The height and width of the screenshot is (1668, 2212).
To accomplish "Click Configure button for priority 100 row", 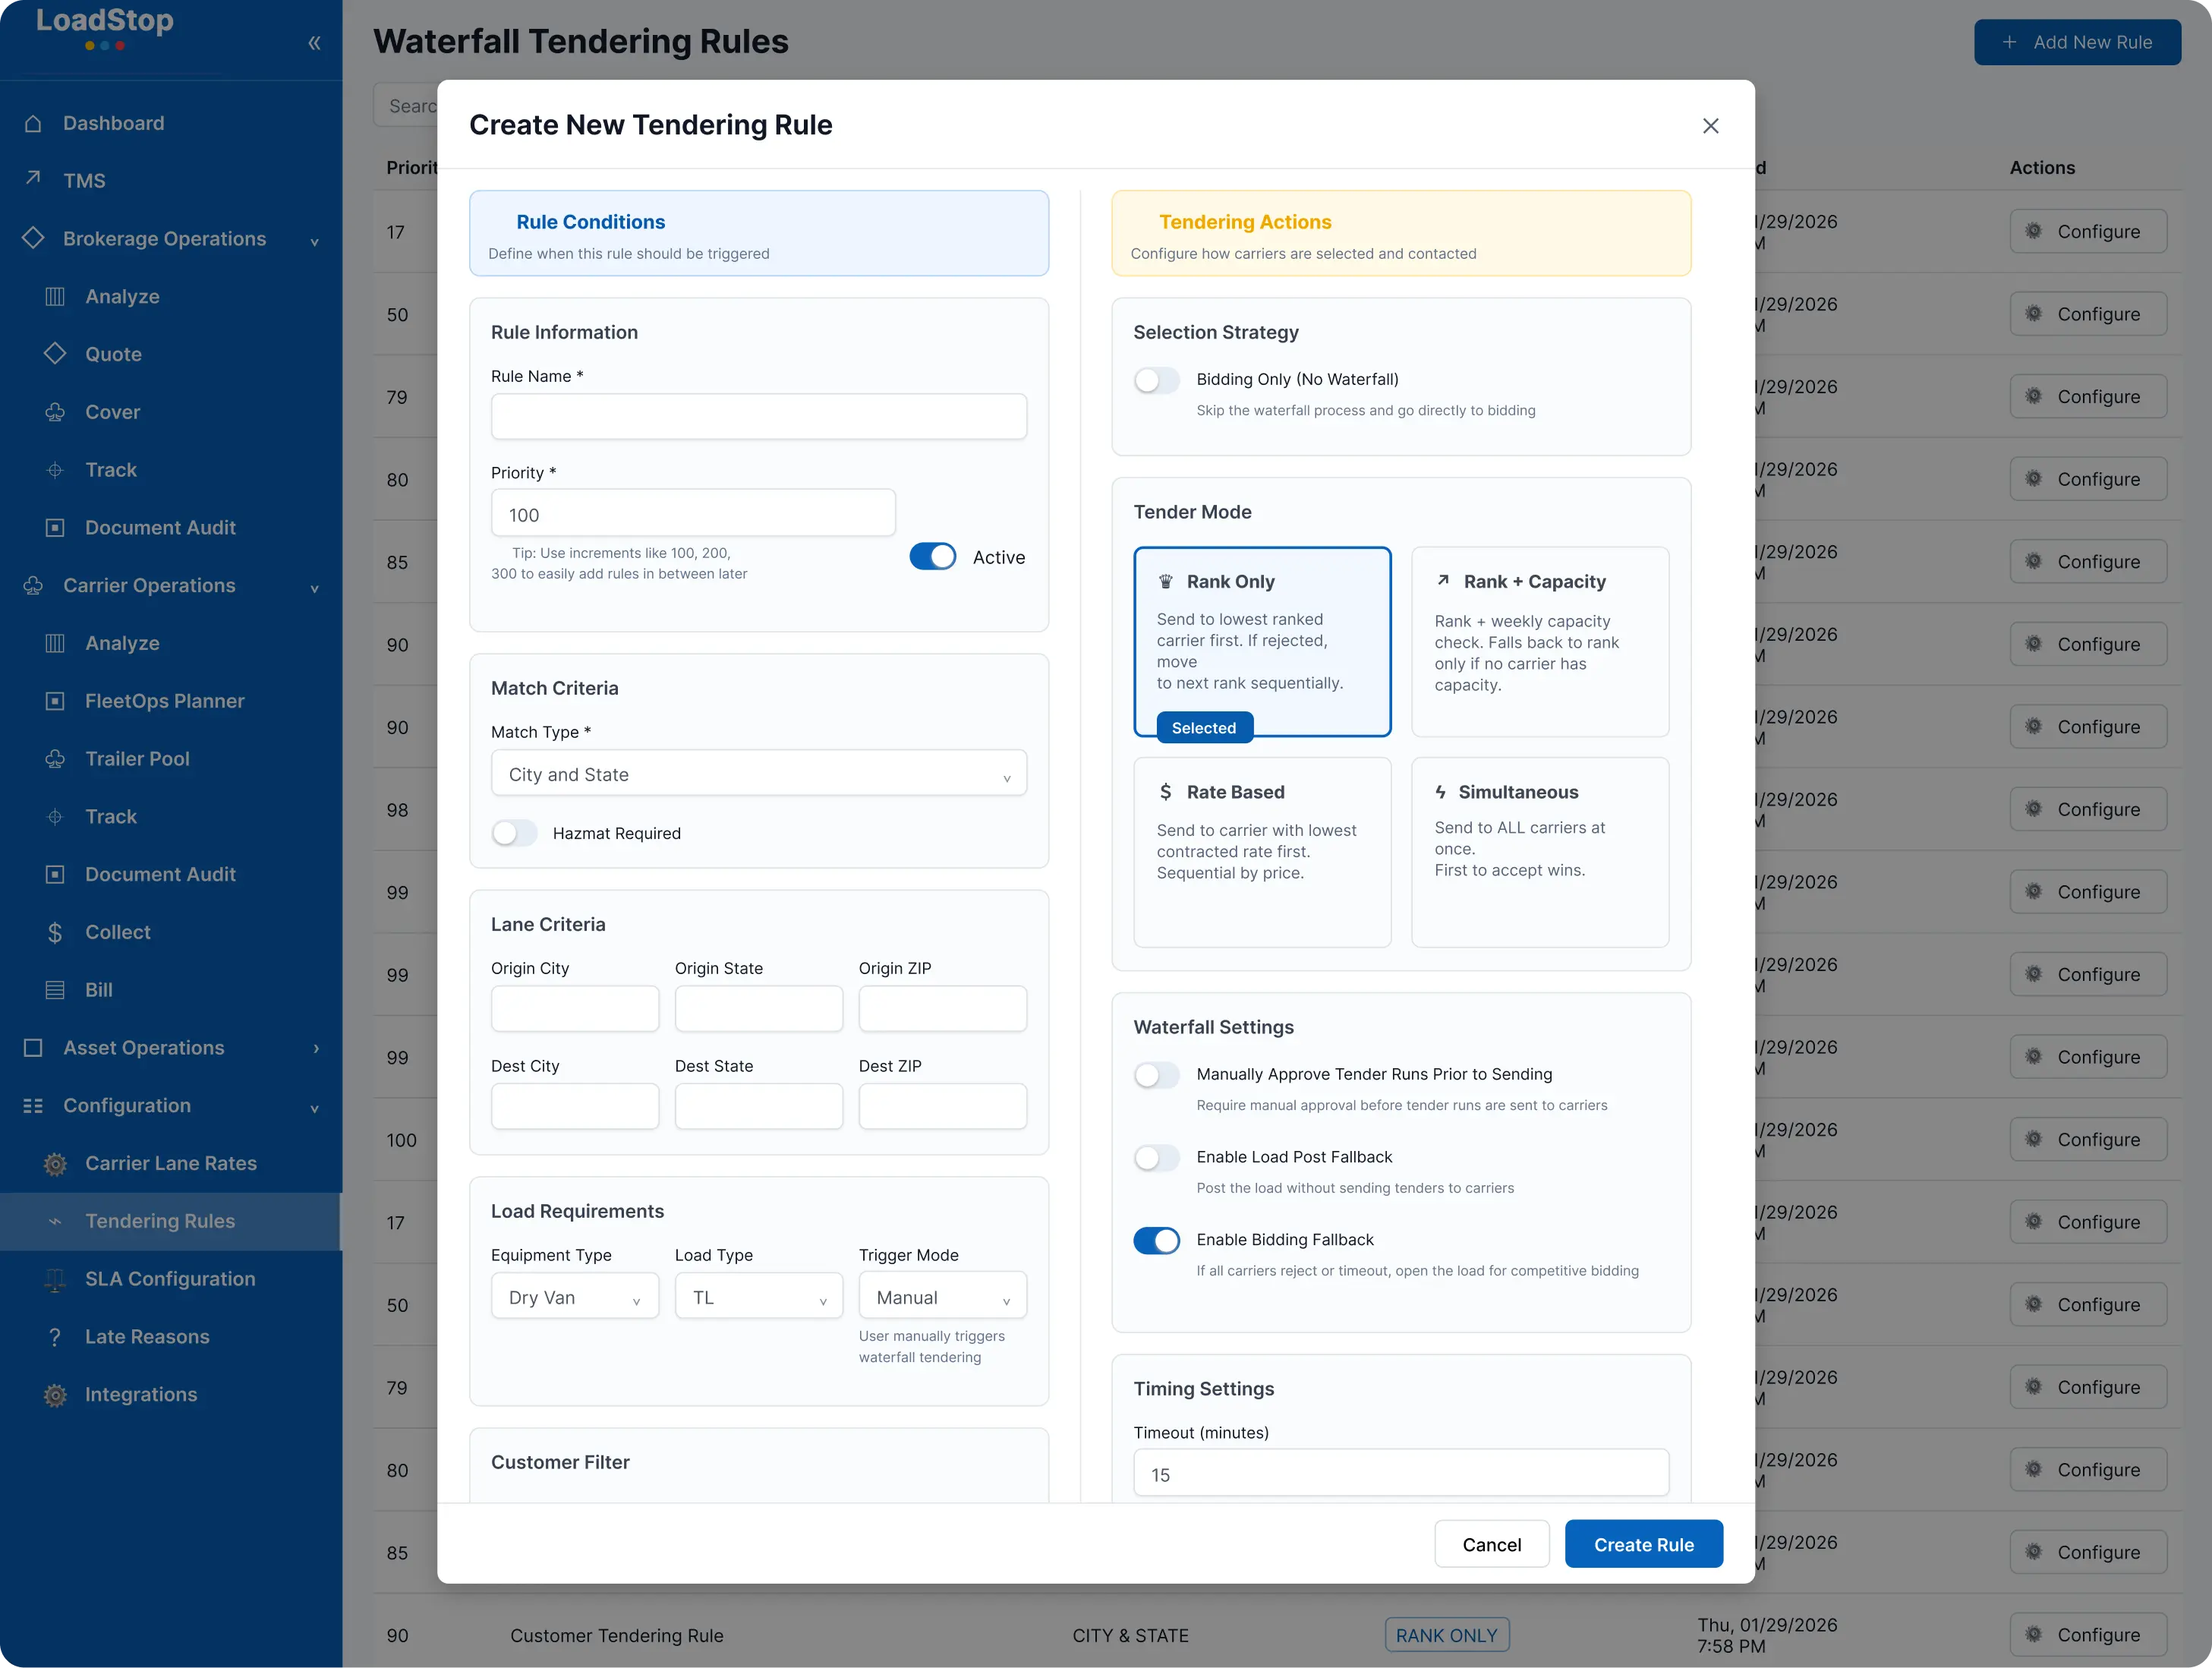I will 2088,1140.
